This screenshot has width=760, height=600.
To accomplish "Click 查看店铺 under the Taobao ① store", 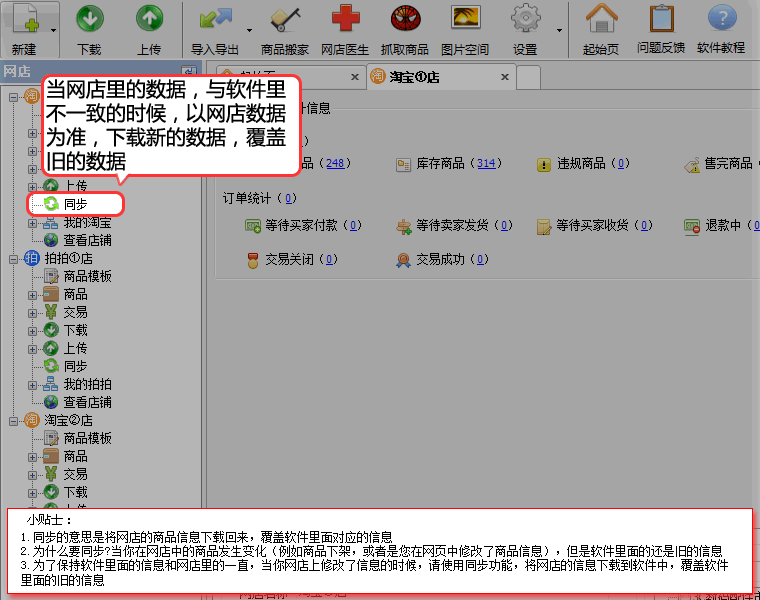I will tap(87, 240).
